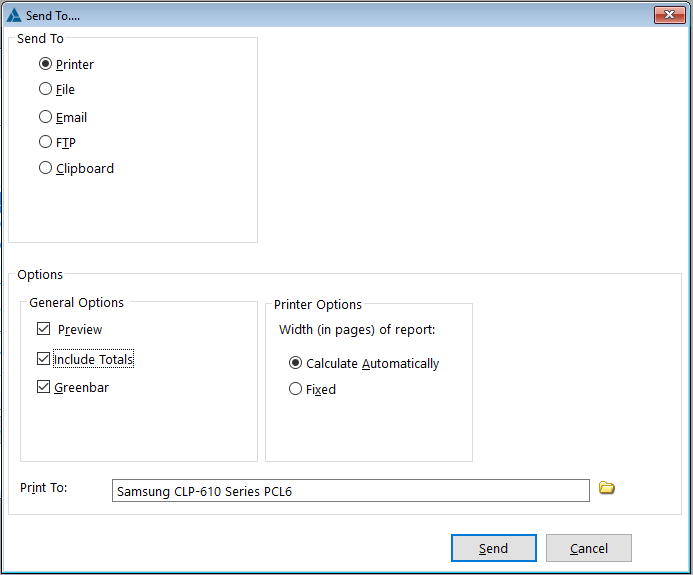Uncheck the Preview checkbox

pyautogui.click(x=43, y=329)
